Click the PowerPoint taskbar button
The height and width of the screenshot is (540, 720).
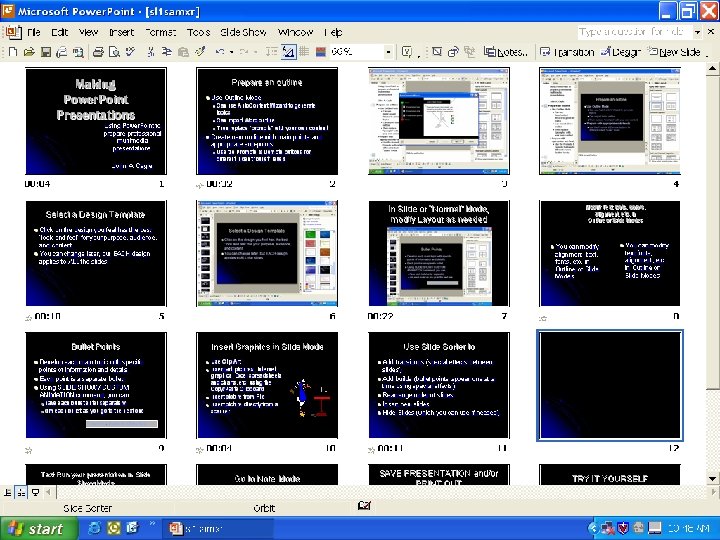click(x=218, y=529)
